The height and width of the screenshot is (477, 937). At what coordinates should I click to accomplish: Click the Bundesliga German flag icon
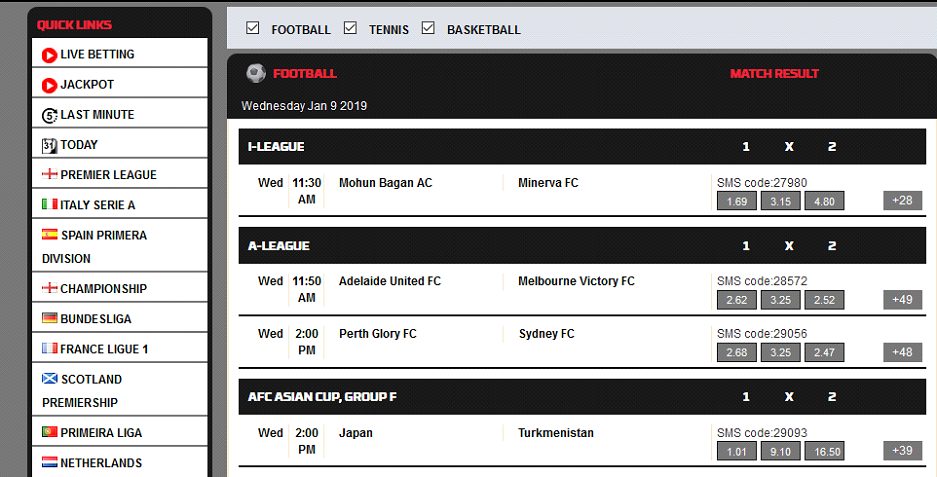pos(50,318)
